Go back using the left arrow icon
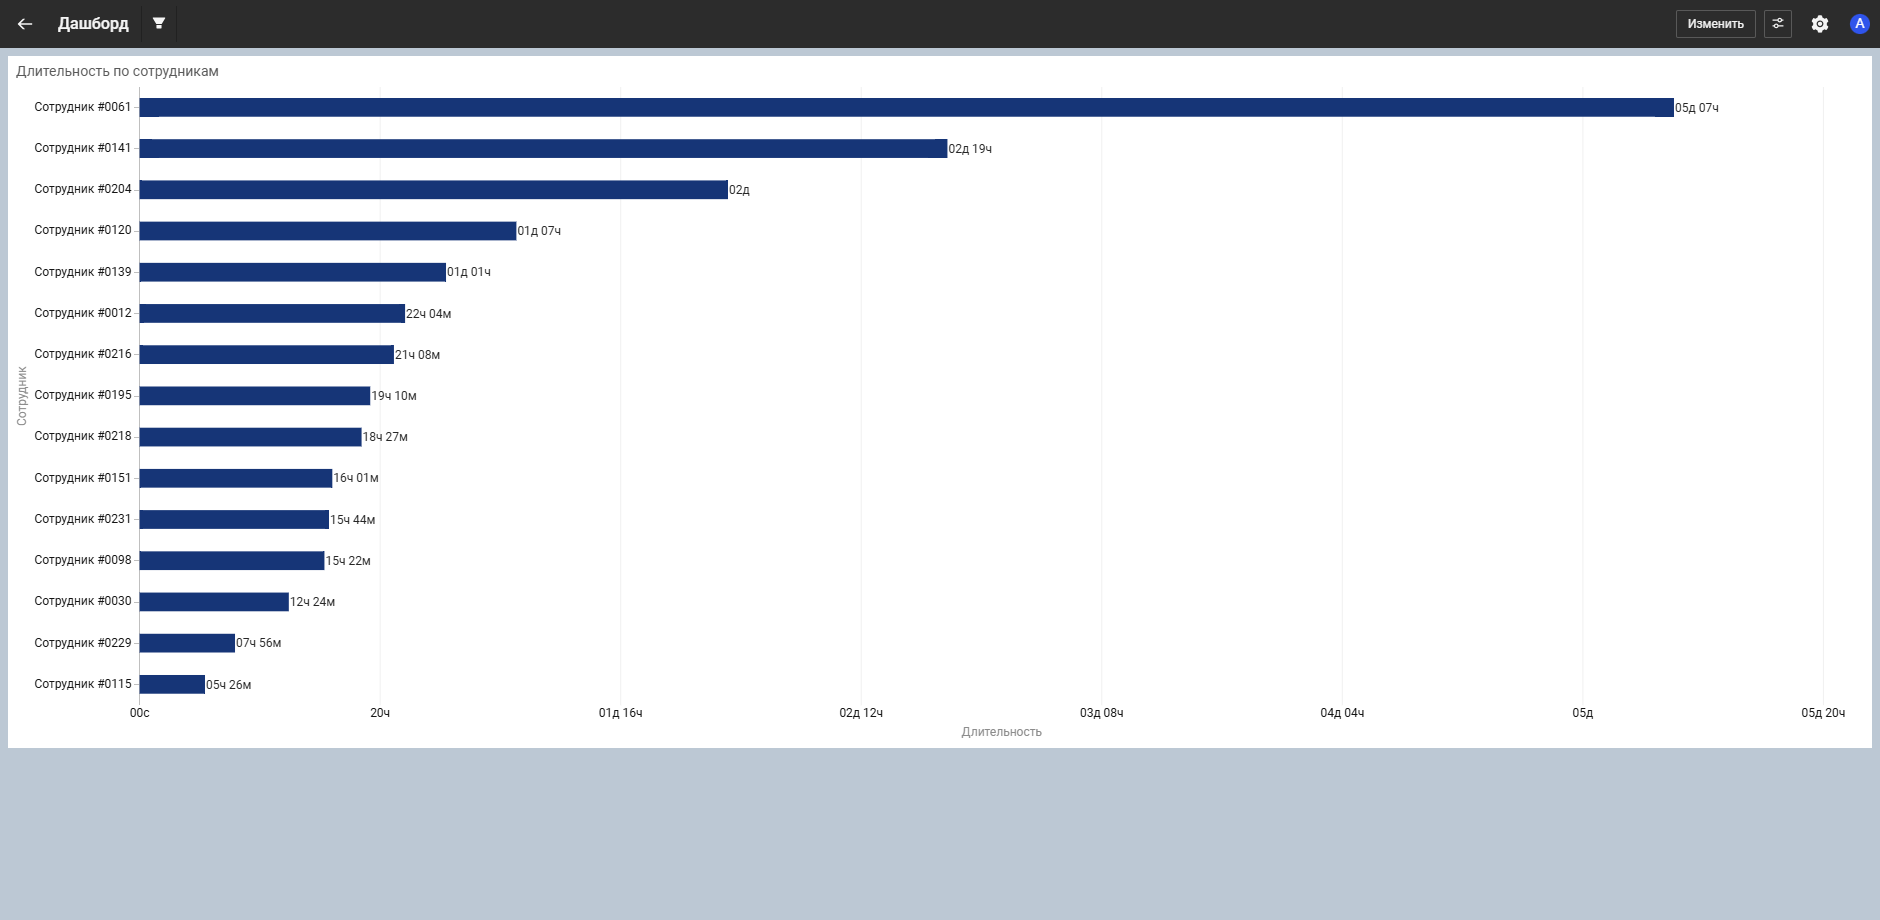Image resolution: width=1880 pixels, height=920 pixels. click(25, 24)
